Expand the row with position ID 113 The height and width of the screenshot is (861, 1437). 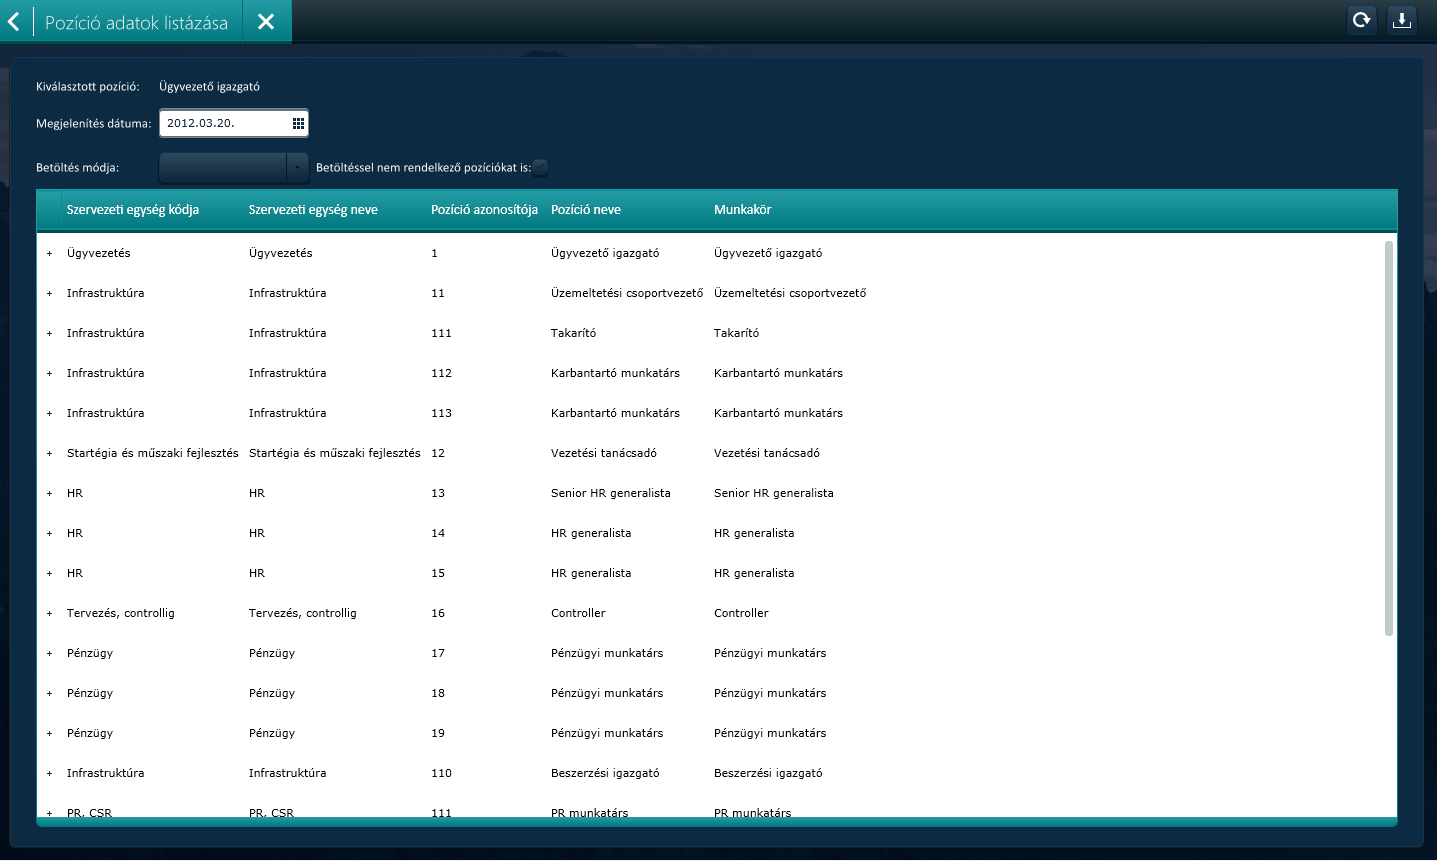(49, 414)
